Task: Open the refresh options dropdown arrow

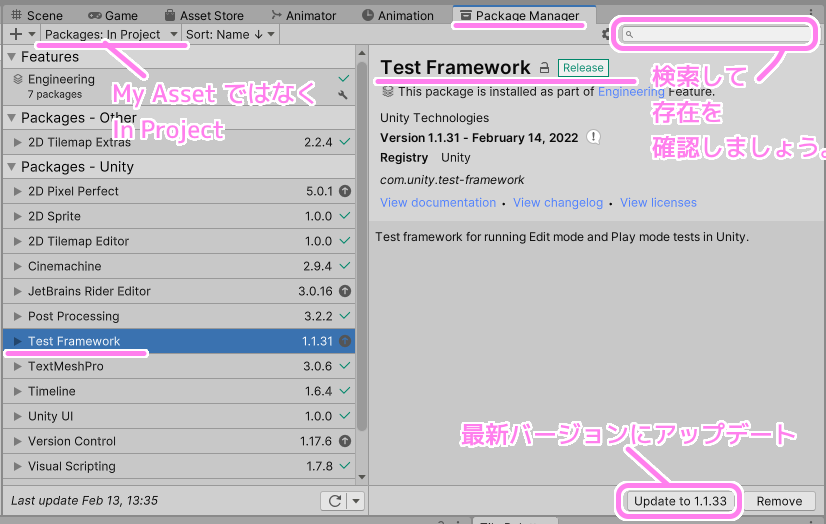Action: pos(356,501)
